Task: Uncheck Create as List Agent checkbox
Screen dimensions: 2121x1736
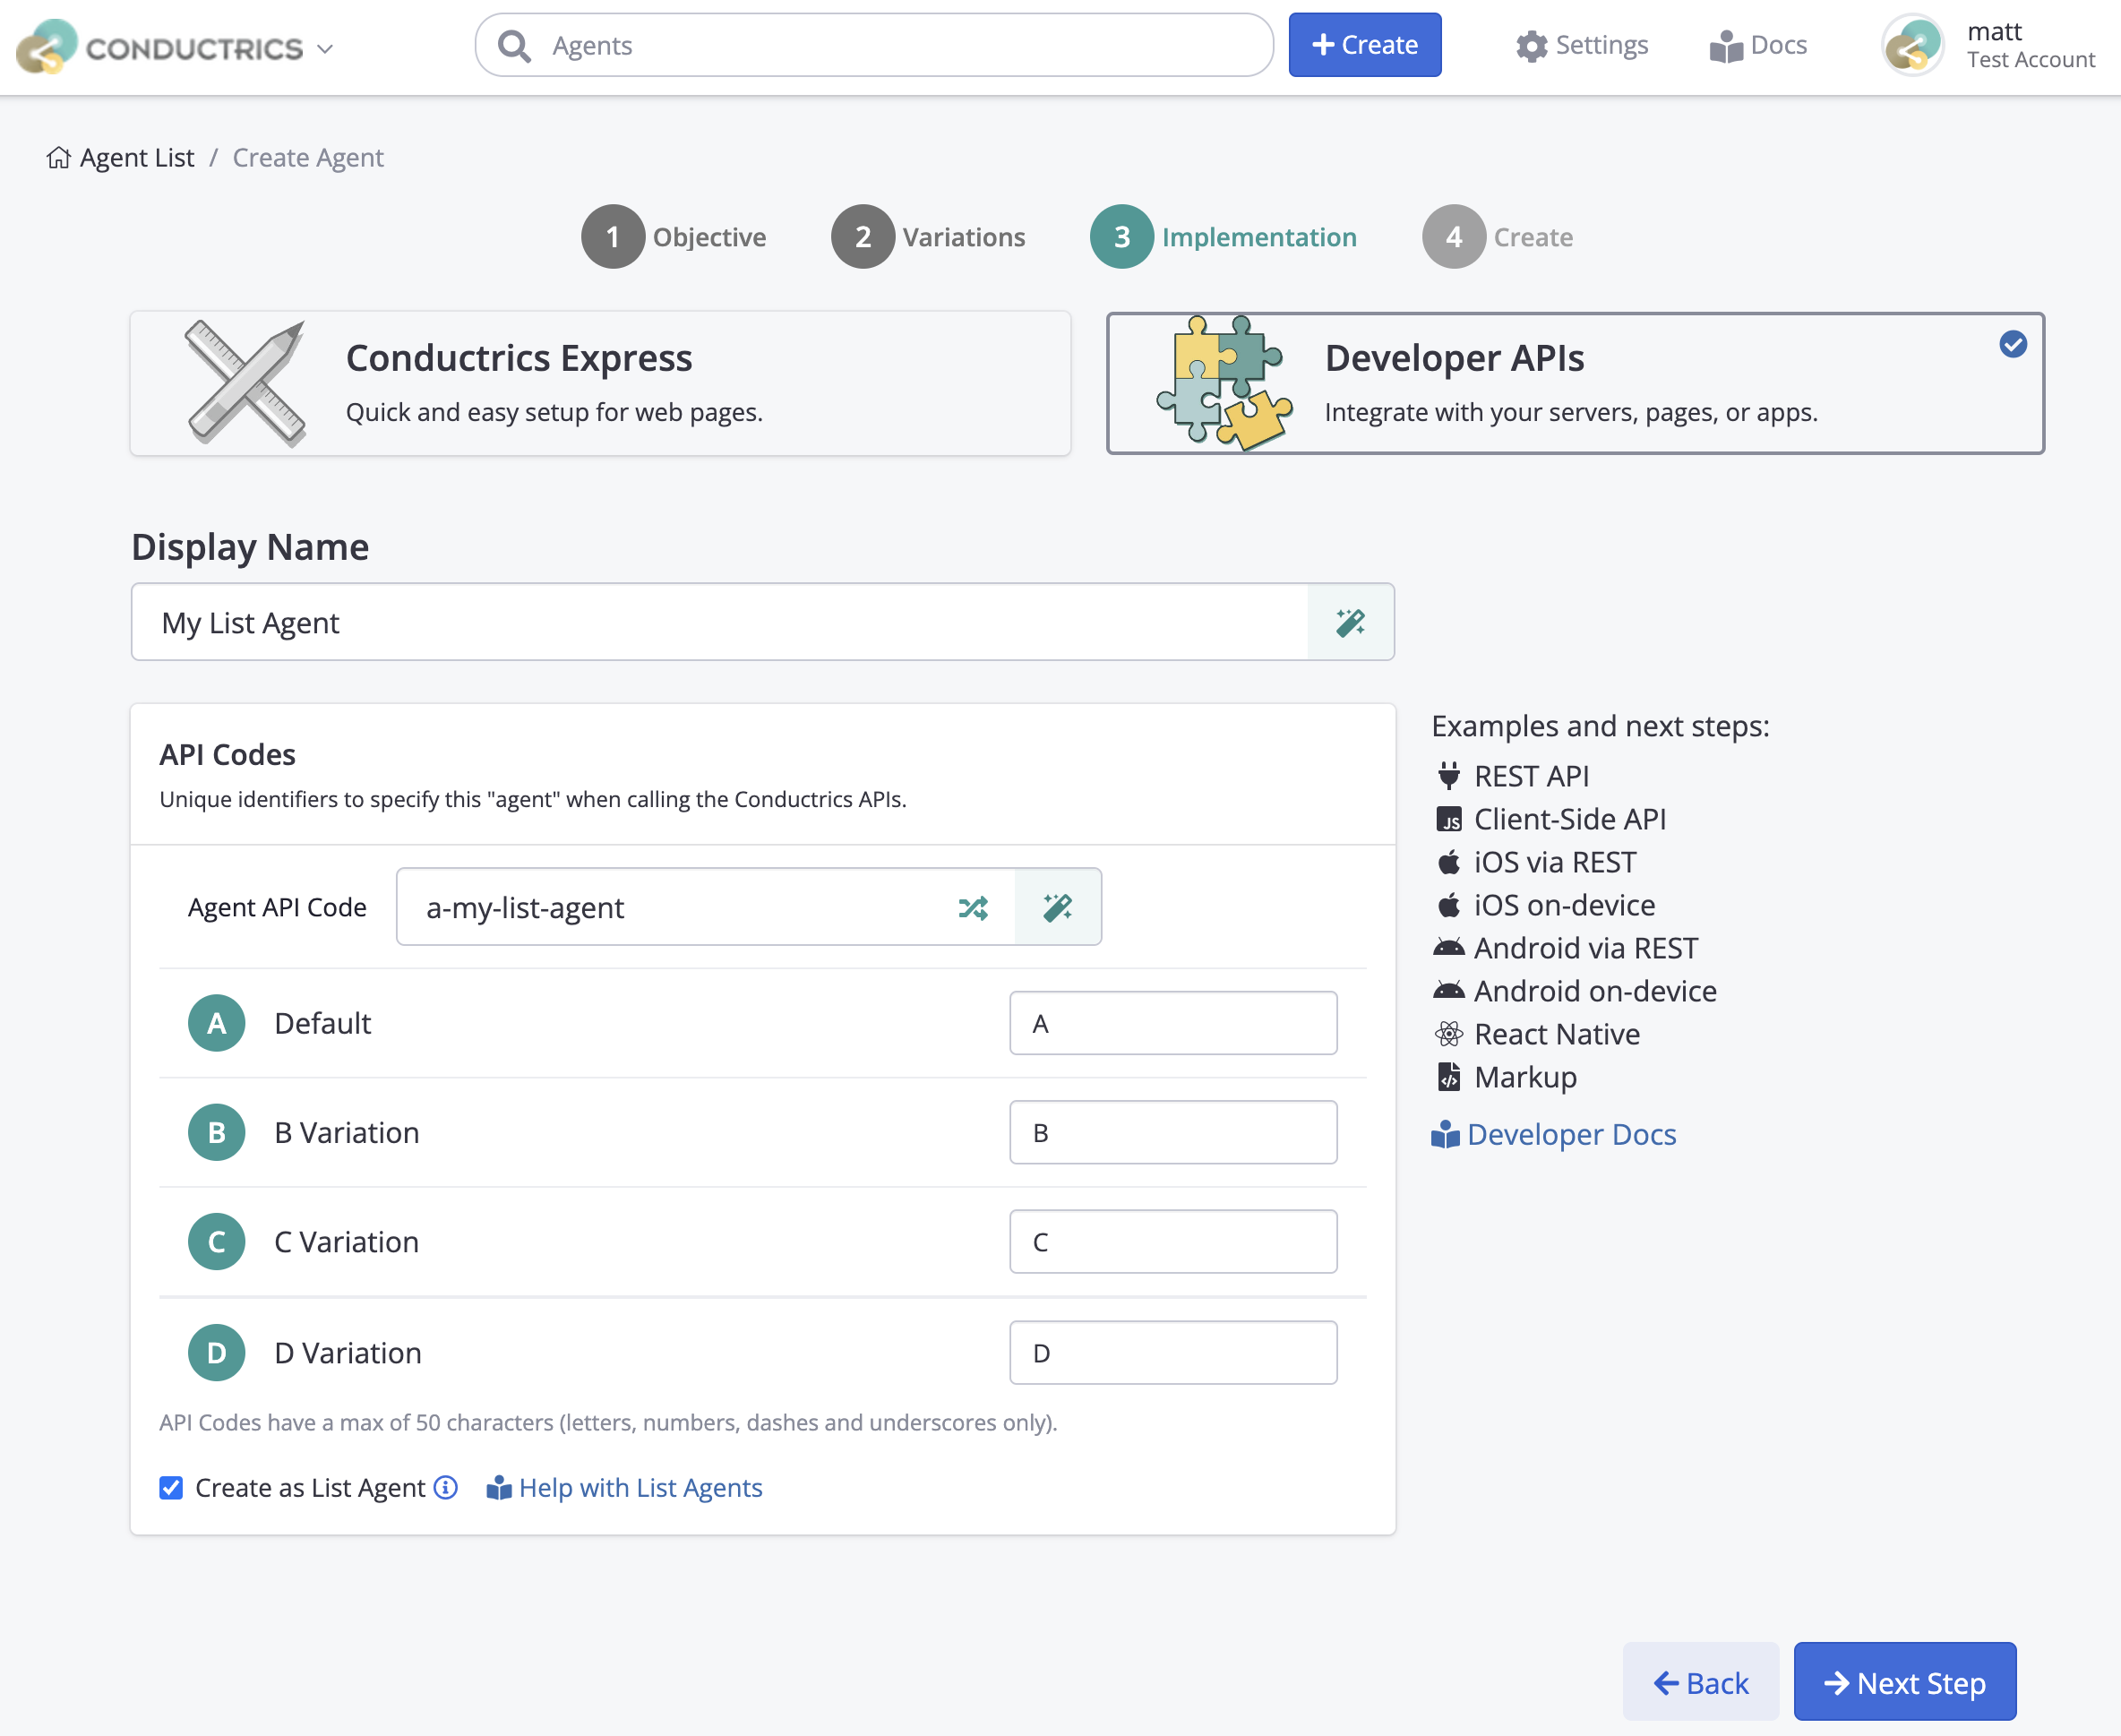Action: click(171, 1487)
